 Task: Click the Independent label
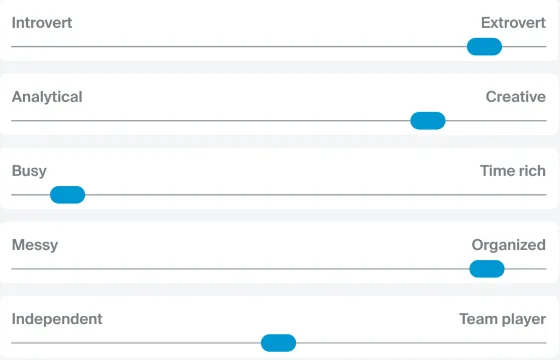tap(57, 319)
